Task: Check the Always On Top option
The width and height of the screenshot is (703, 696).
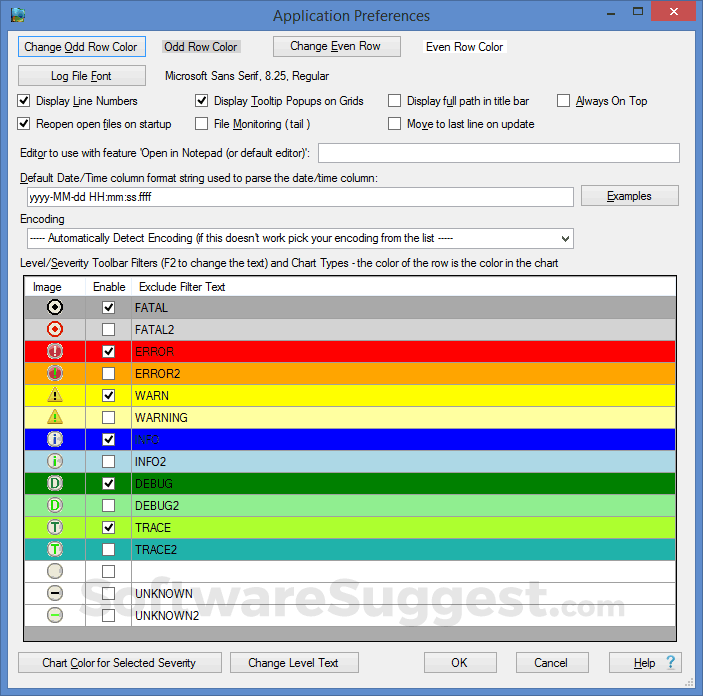Action: click(x=564, y=101)
